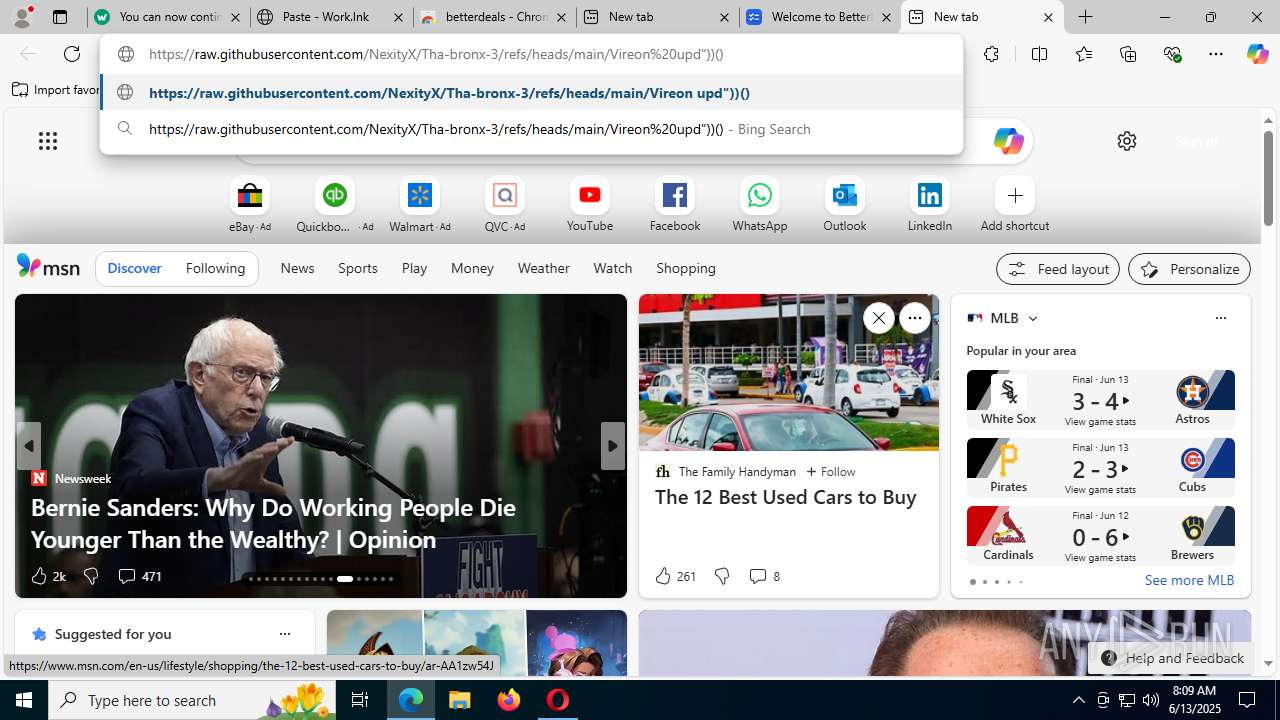
Task: Open more options on used cars card
Action: [914, 318]
